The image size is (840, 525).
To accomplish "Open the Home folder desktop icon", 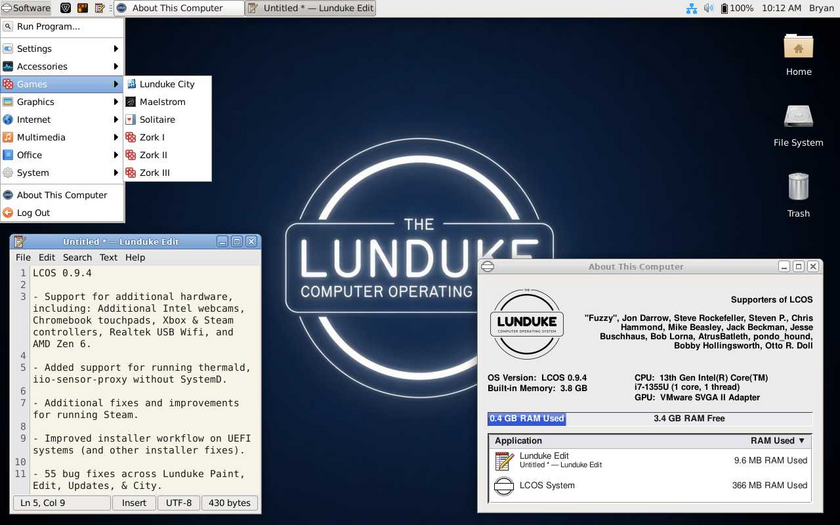I will (x=798, y=55).
